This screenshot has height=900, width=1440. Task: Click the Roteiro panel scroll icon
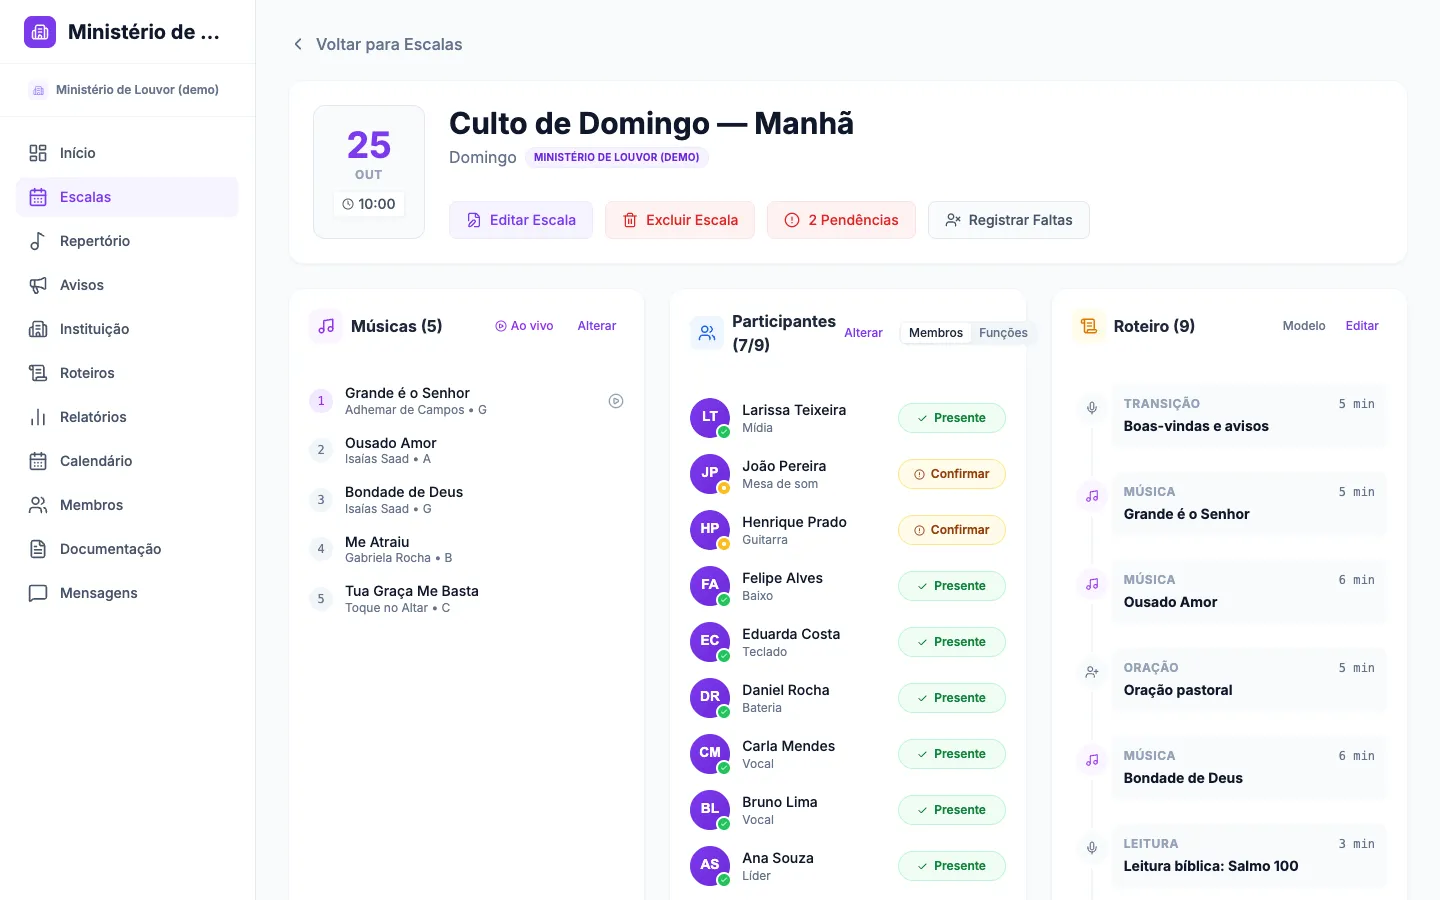1089,326
